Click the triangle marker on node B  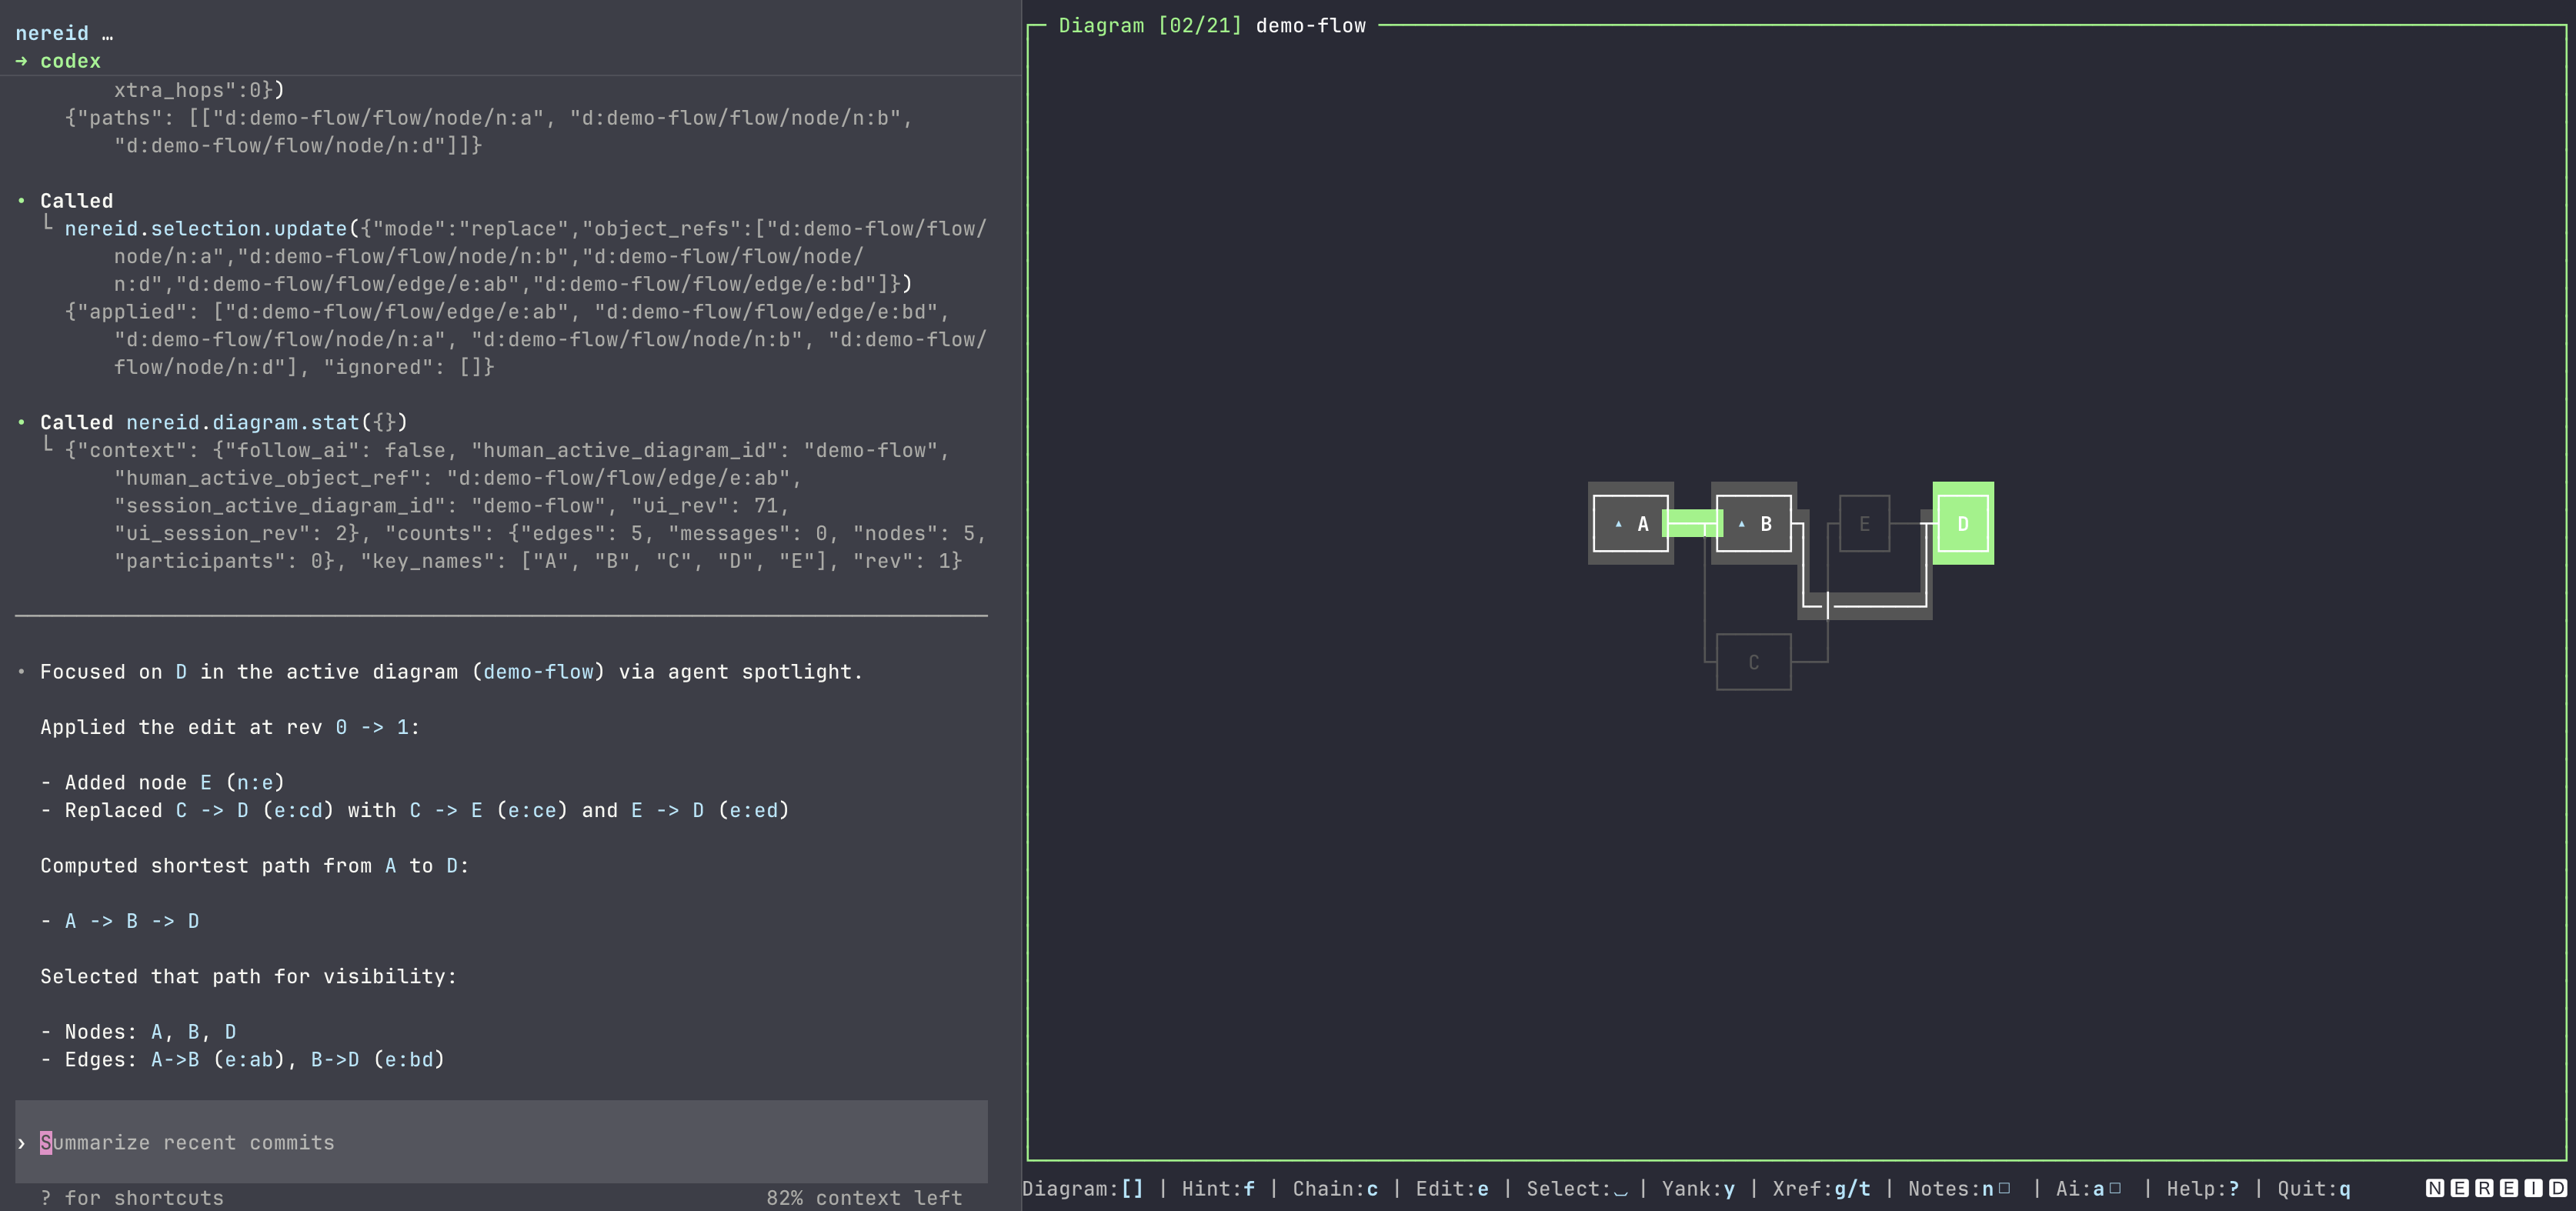pyautogui.click(x=1741, y=524)
